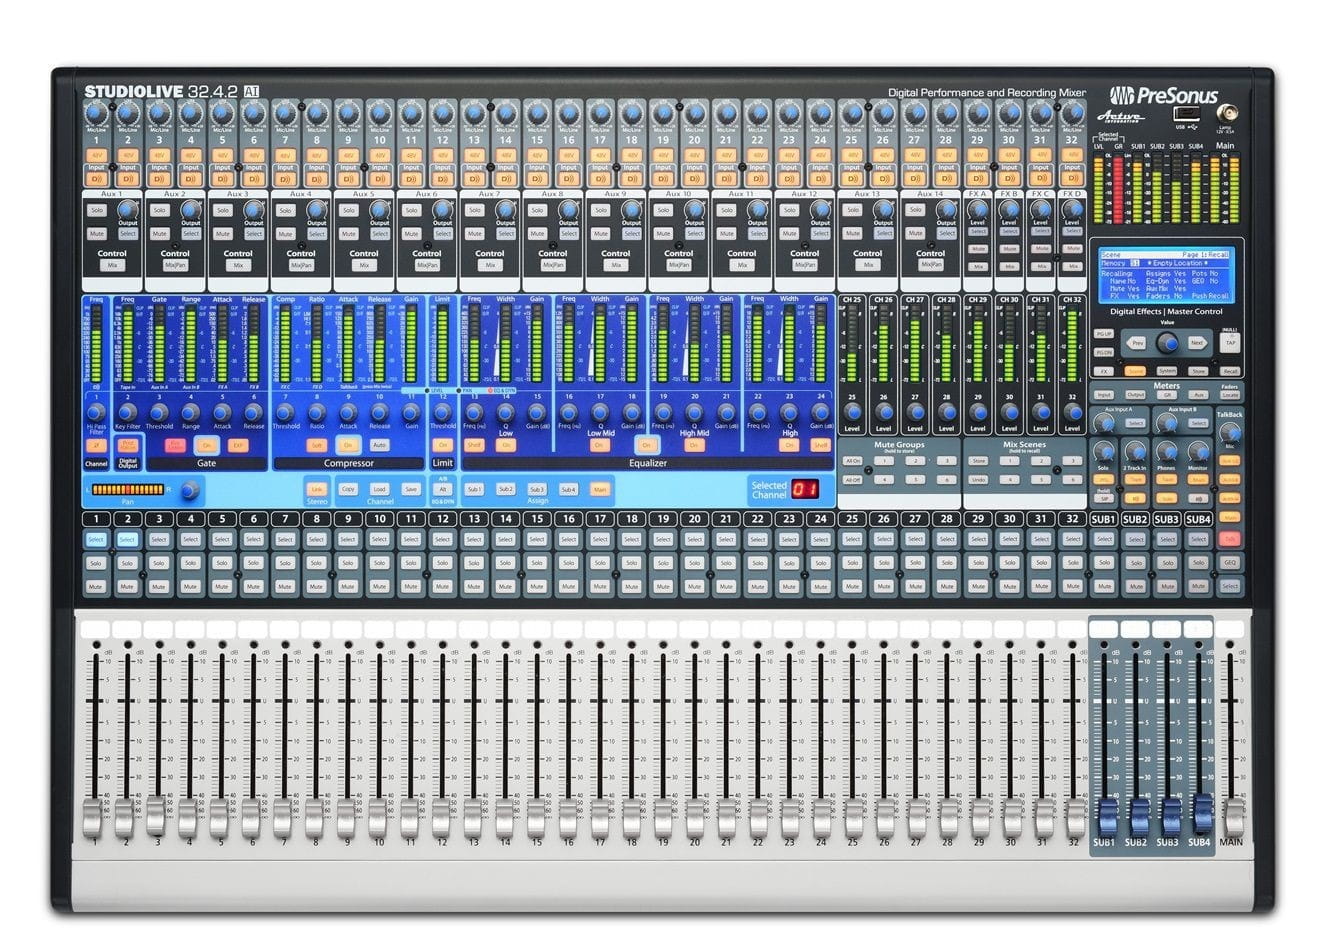Viewport: 1340px width, 948px height.
Task: Click the Aux 3 Output knob
Action: [254, 210]
